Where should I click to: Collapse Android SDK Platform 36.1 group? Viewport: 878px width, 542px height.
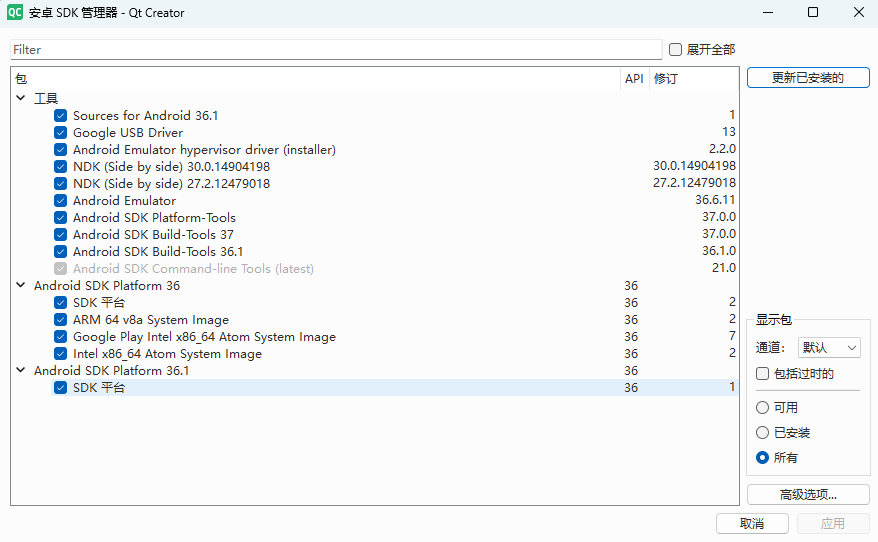click(21, 370)
